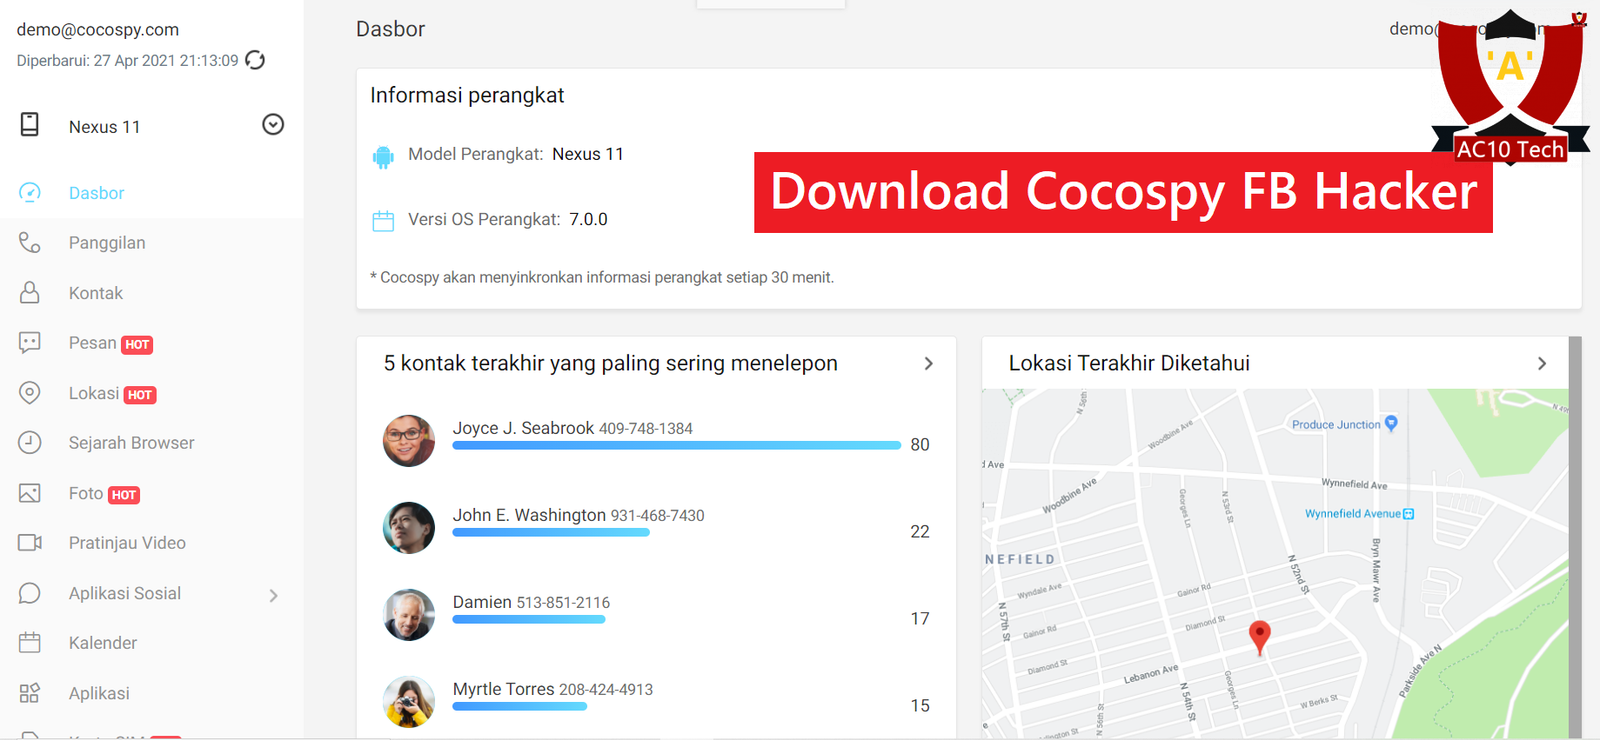Image resolution: width=1600 pixels, height=740 pixels.
Task: Select contact name John E. Washington
Action: (529, 515)
